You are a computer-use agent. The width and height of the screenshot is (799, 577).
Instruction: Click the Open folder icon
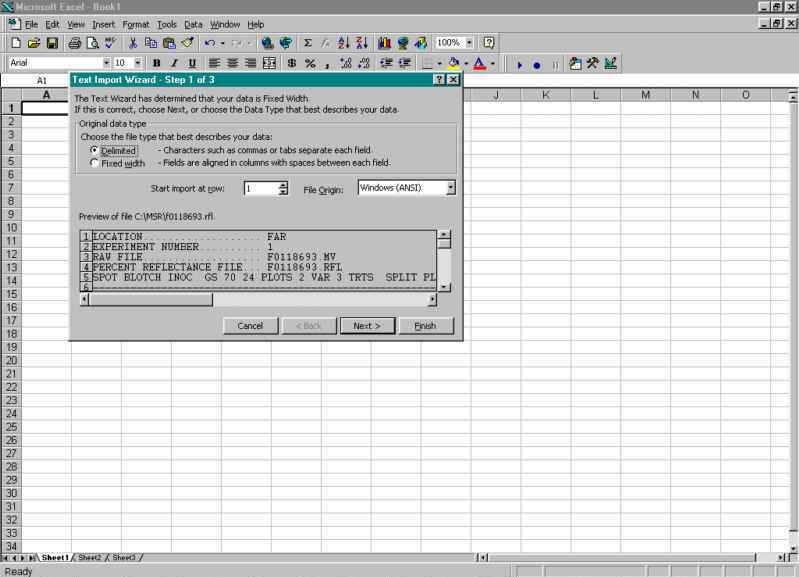click(x=34, y=43)
